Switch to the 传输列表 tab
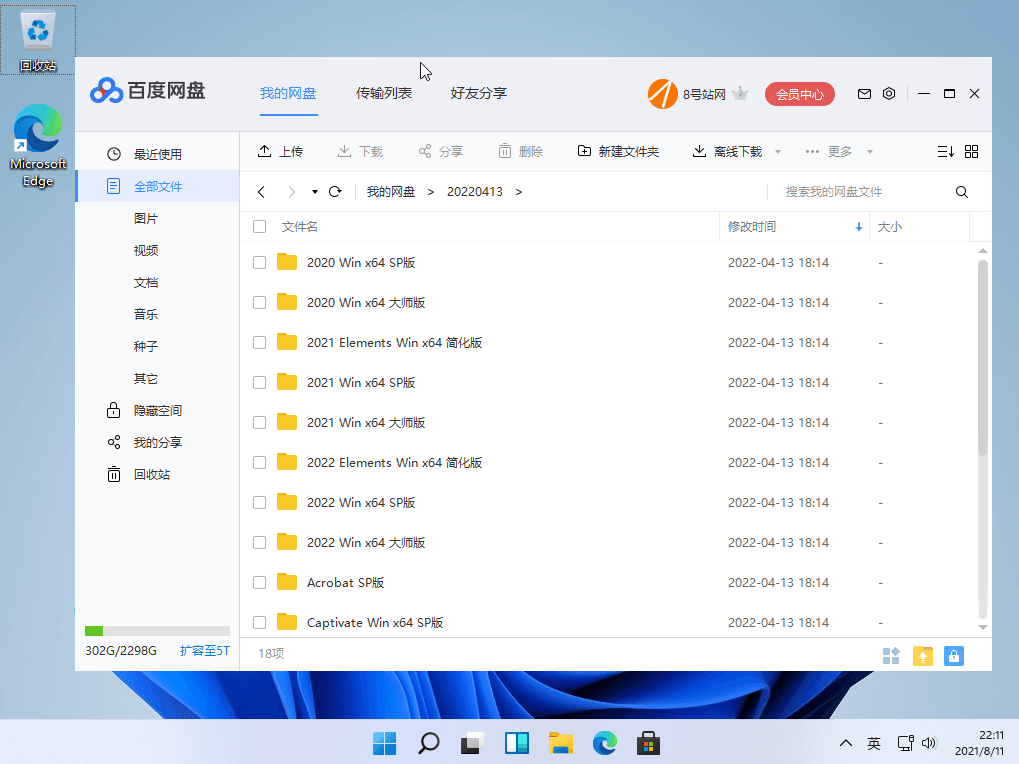 (384, 94)
